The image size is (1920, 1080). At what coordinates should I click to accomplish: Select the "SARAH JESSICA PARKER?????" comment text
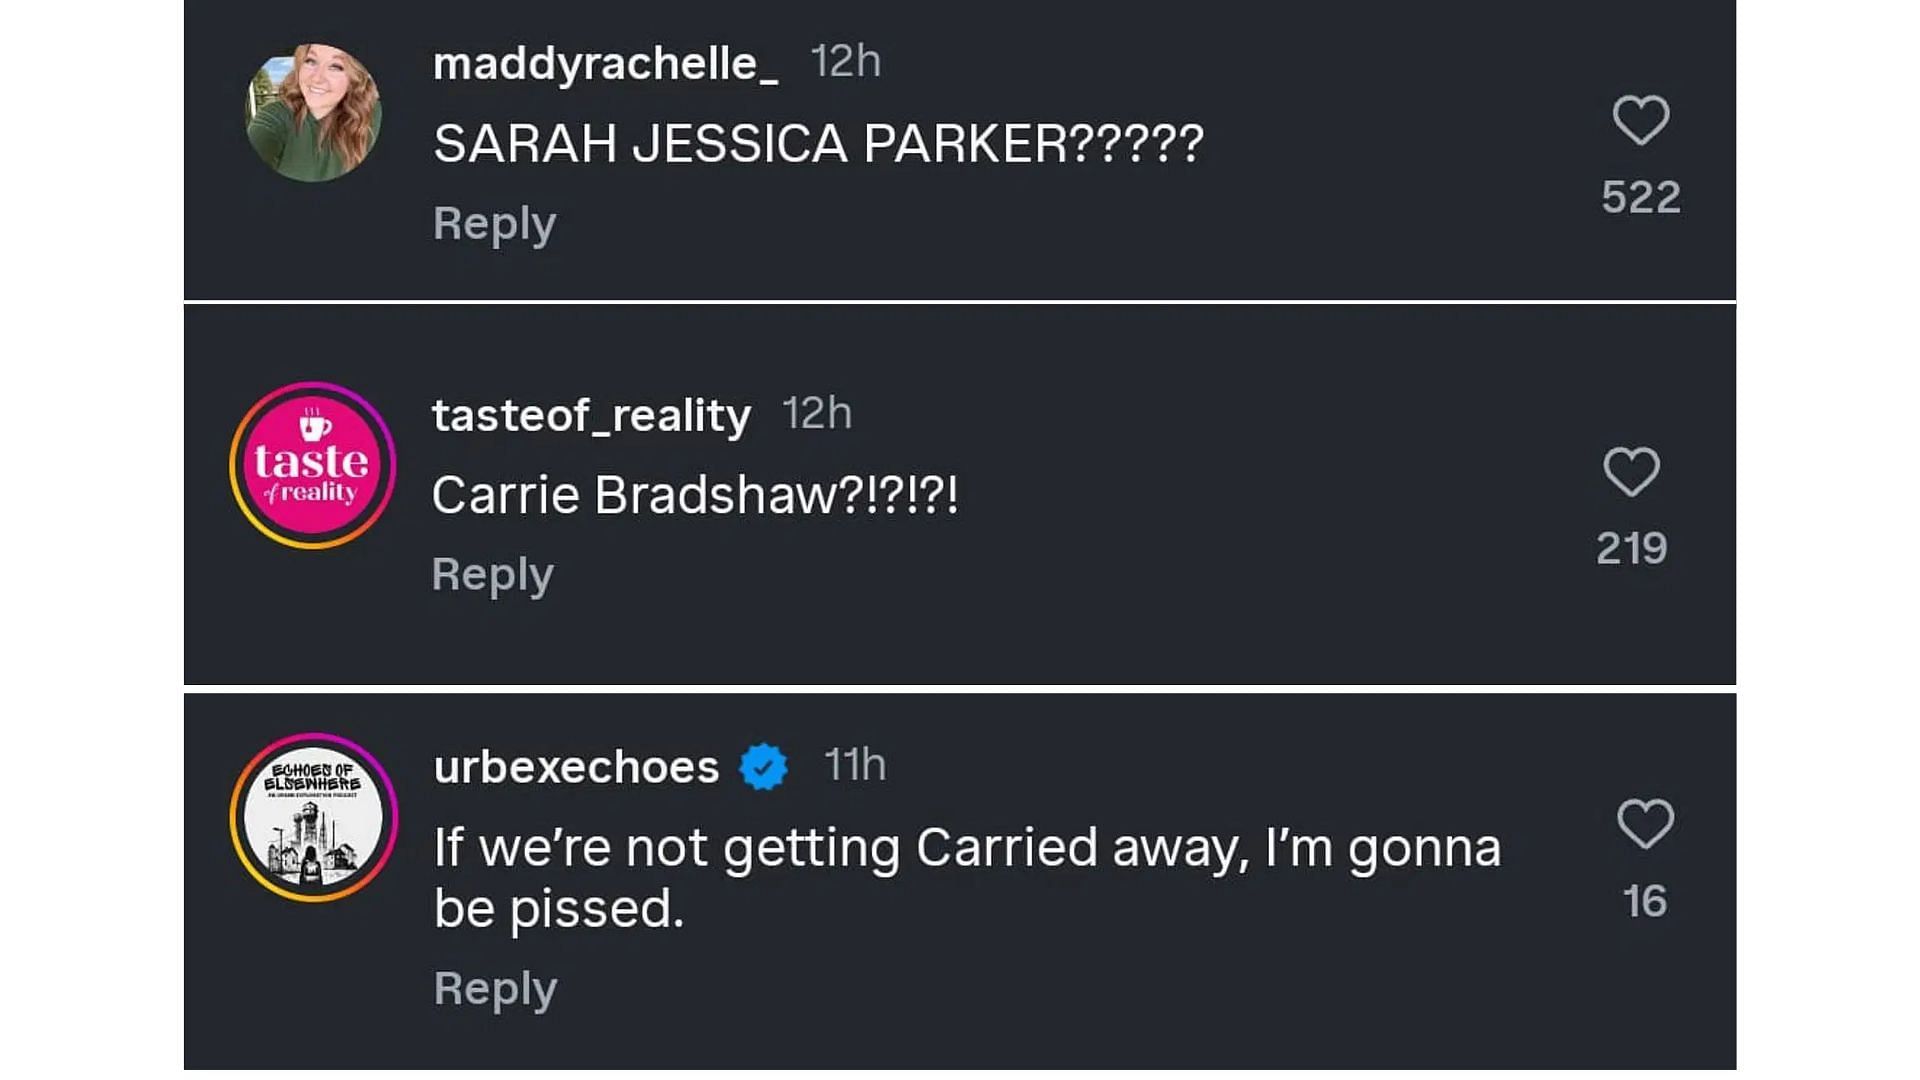(819, 144)
